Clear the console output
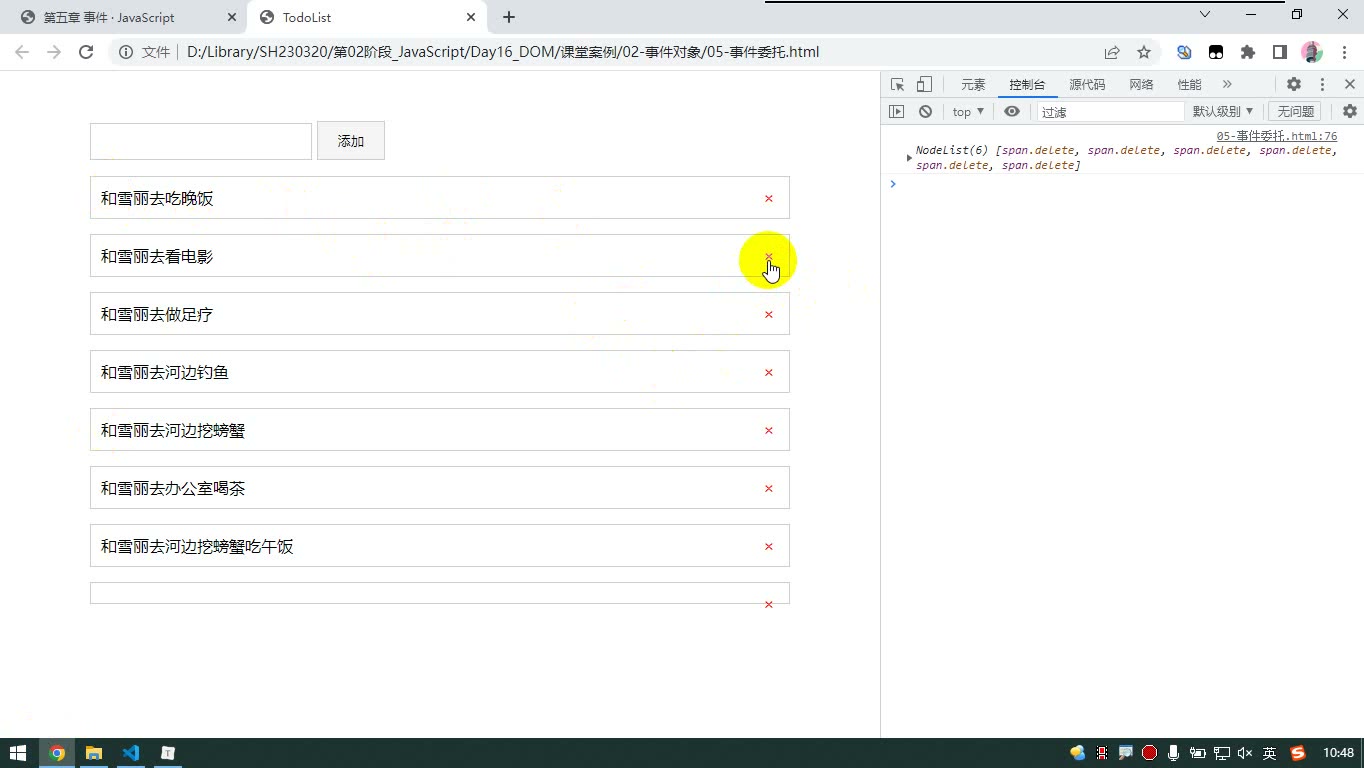 point(925,112)
